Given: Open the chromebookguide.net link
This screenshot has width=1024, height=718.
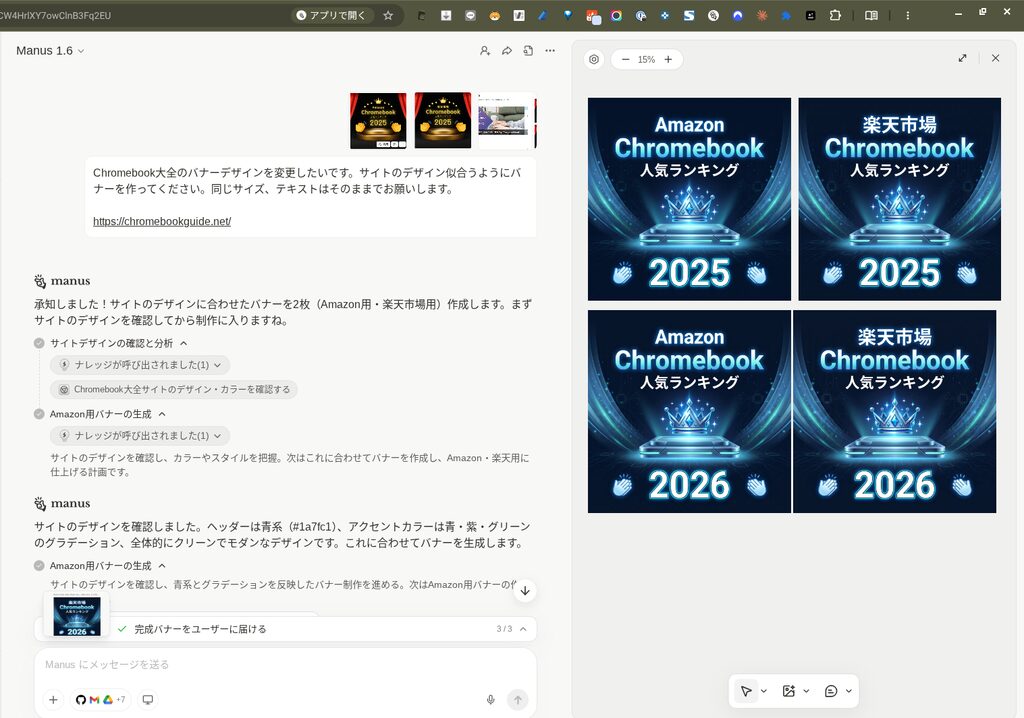Looking at the screenshot, I should 162,221.
